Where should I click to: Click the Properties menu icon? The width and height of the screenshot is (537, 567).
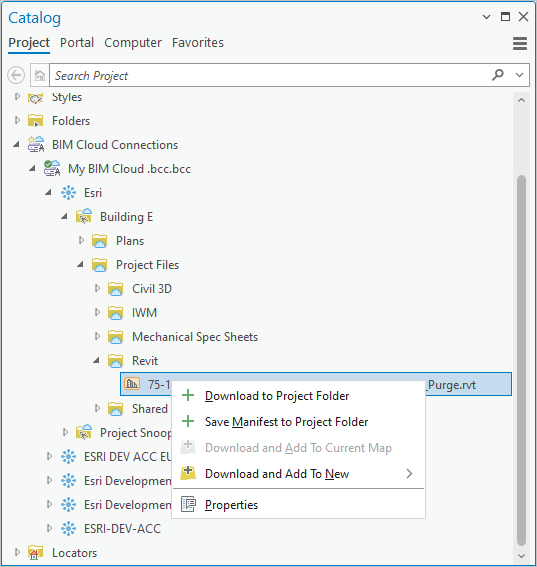[188, 504]
